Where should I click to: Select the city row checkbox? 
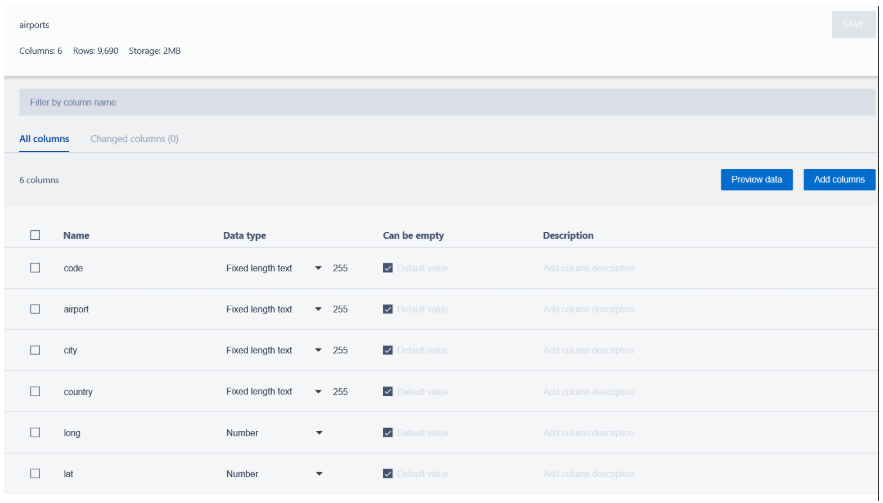pos(35,350)
